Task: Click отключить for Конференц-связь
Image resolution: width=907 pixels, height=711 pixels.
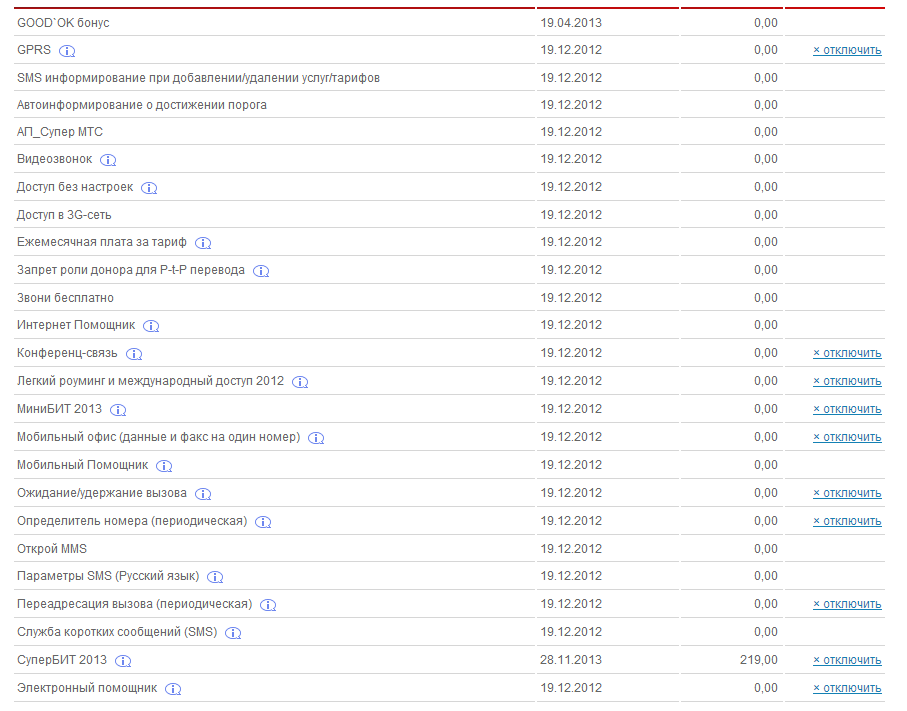Action: coord(847,353)
